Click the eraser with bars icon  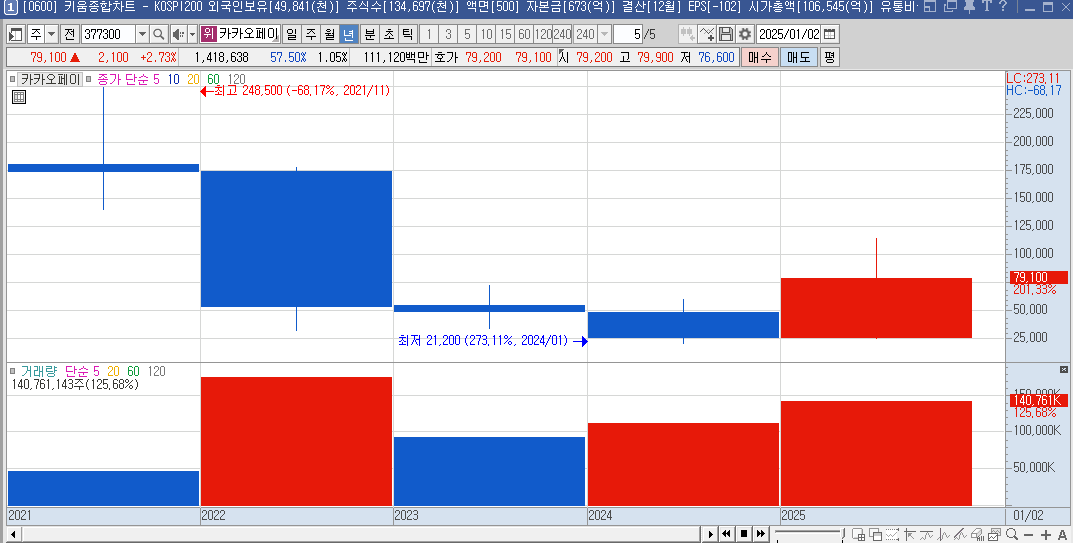coord(978,535)
